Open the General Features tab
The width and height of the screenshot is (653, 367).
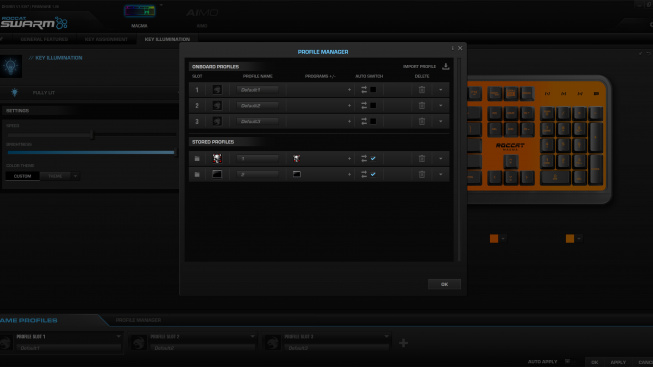tap(44, 39)
